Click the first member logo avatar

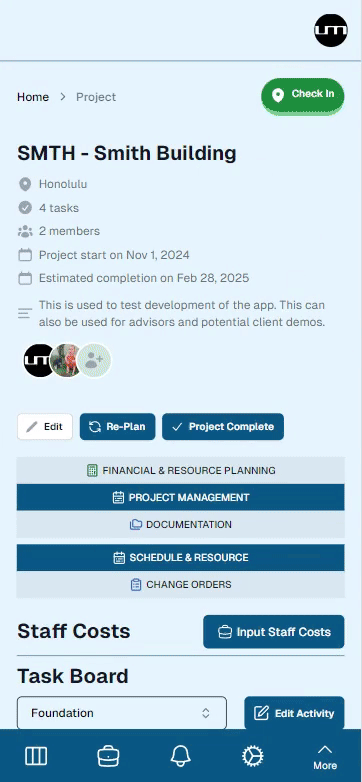point(39,360)
